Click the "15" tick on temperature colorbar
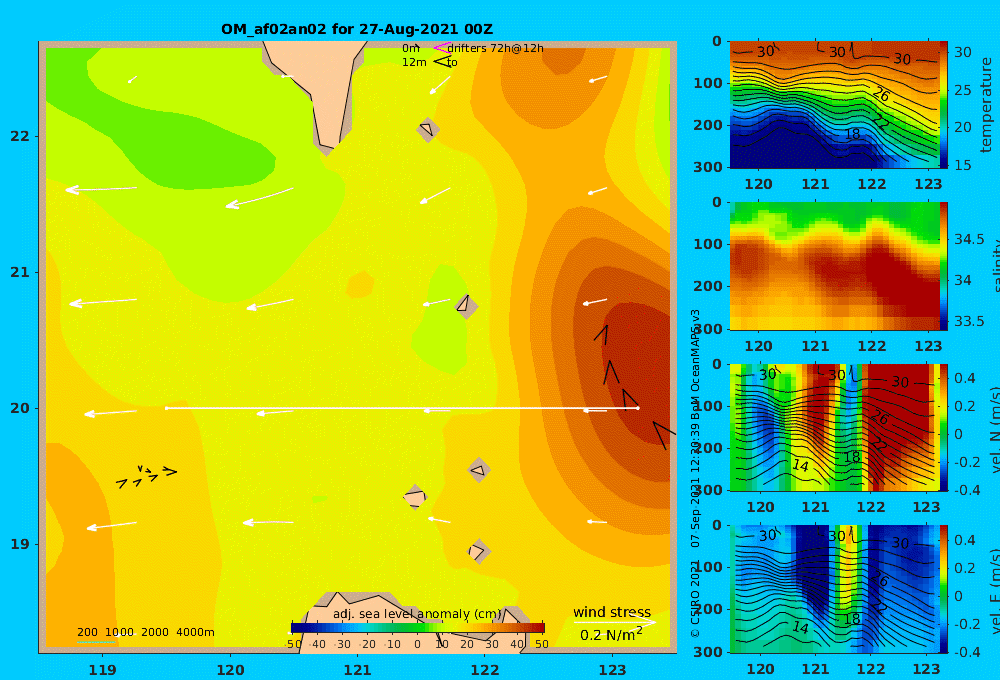This screenshot has width=1000, height=680. [962, 165]
